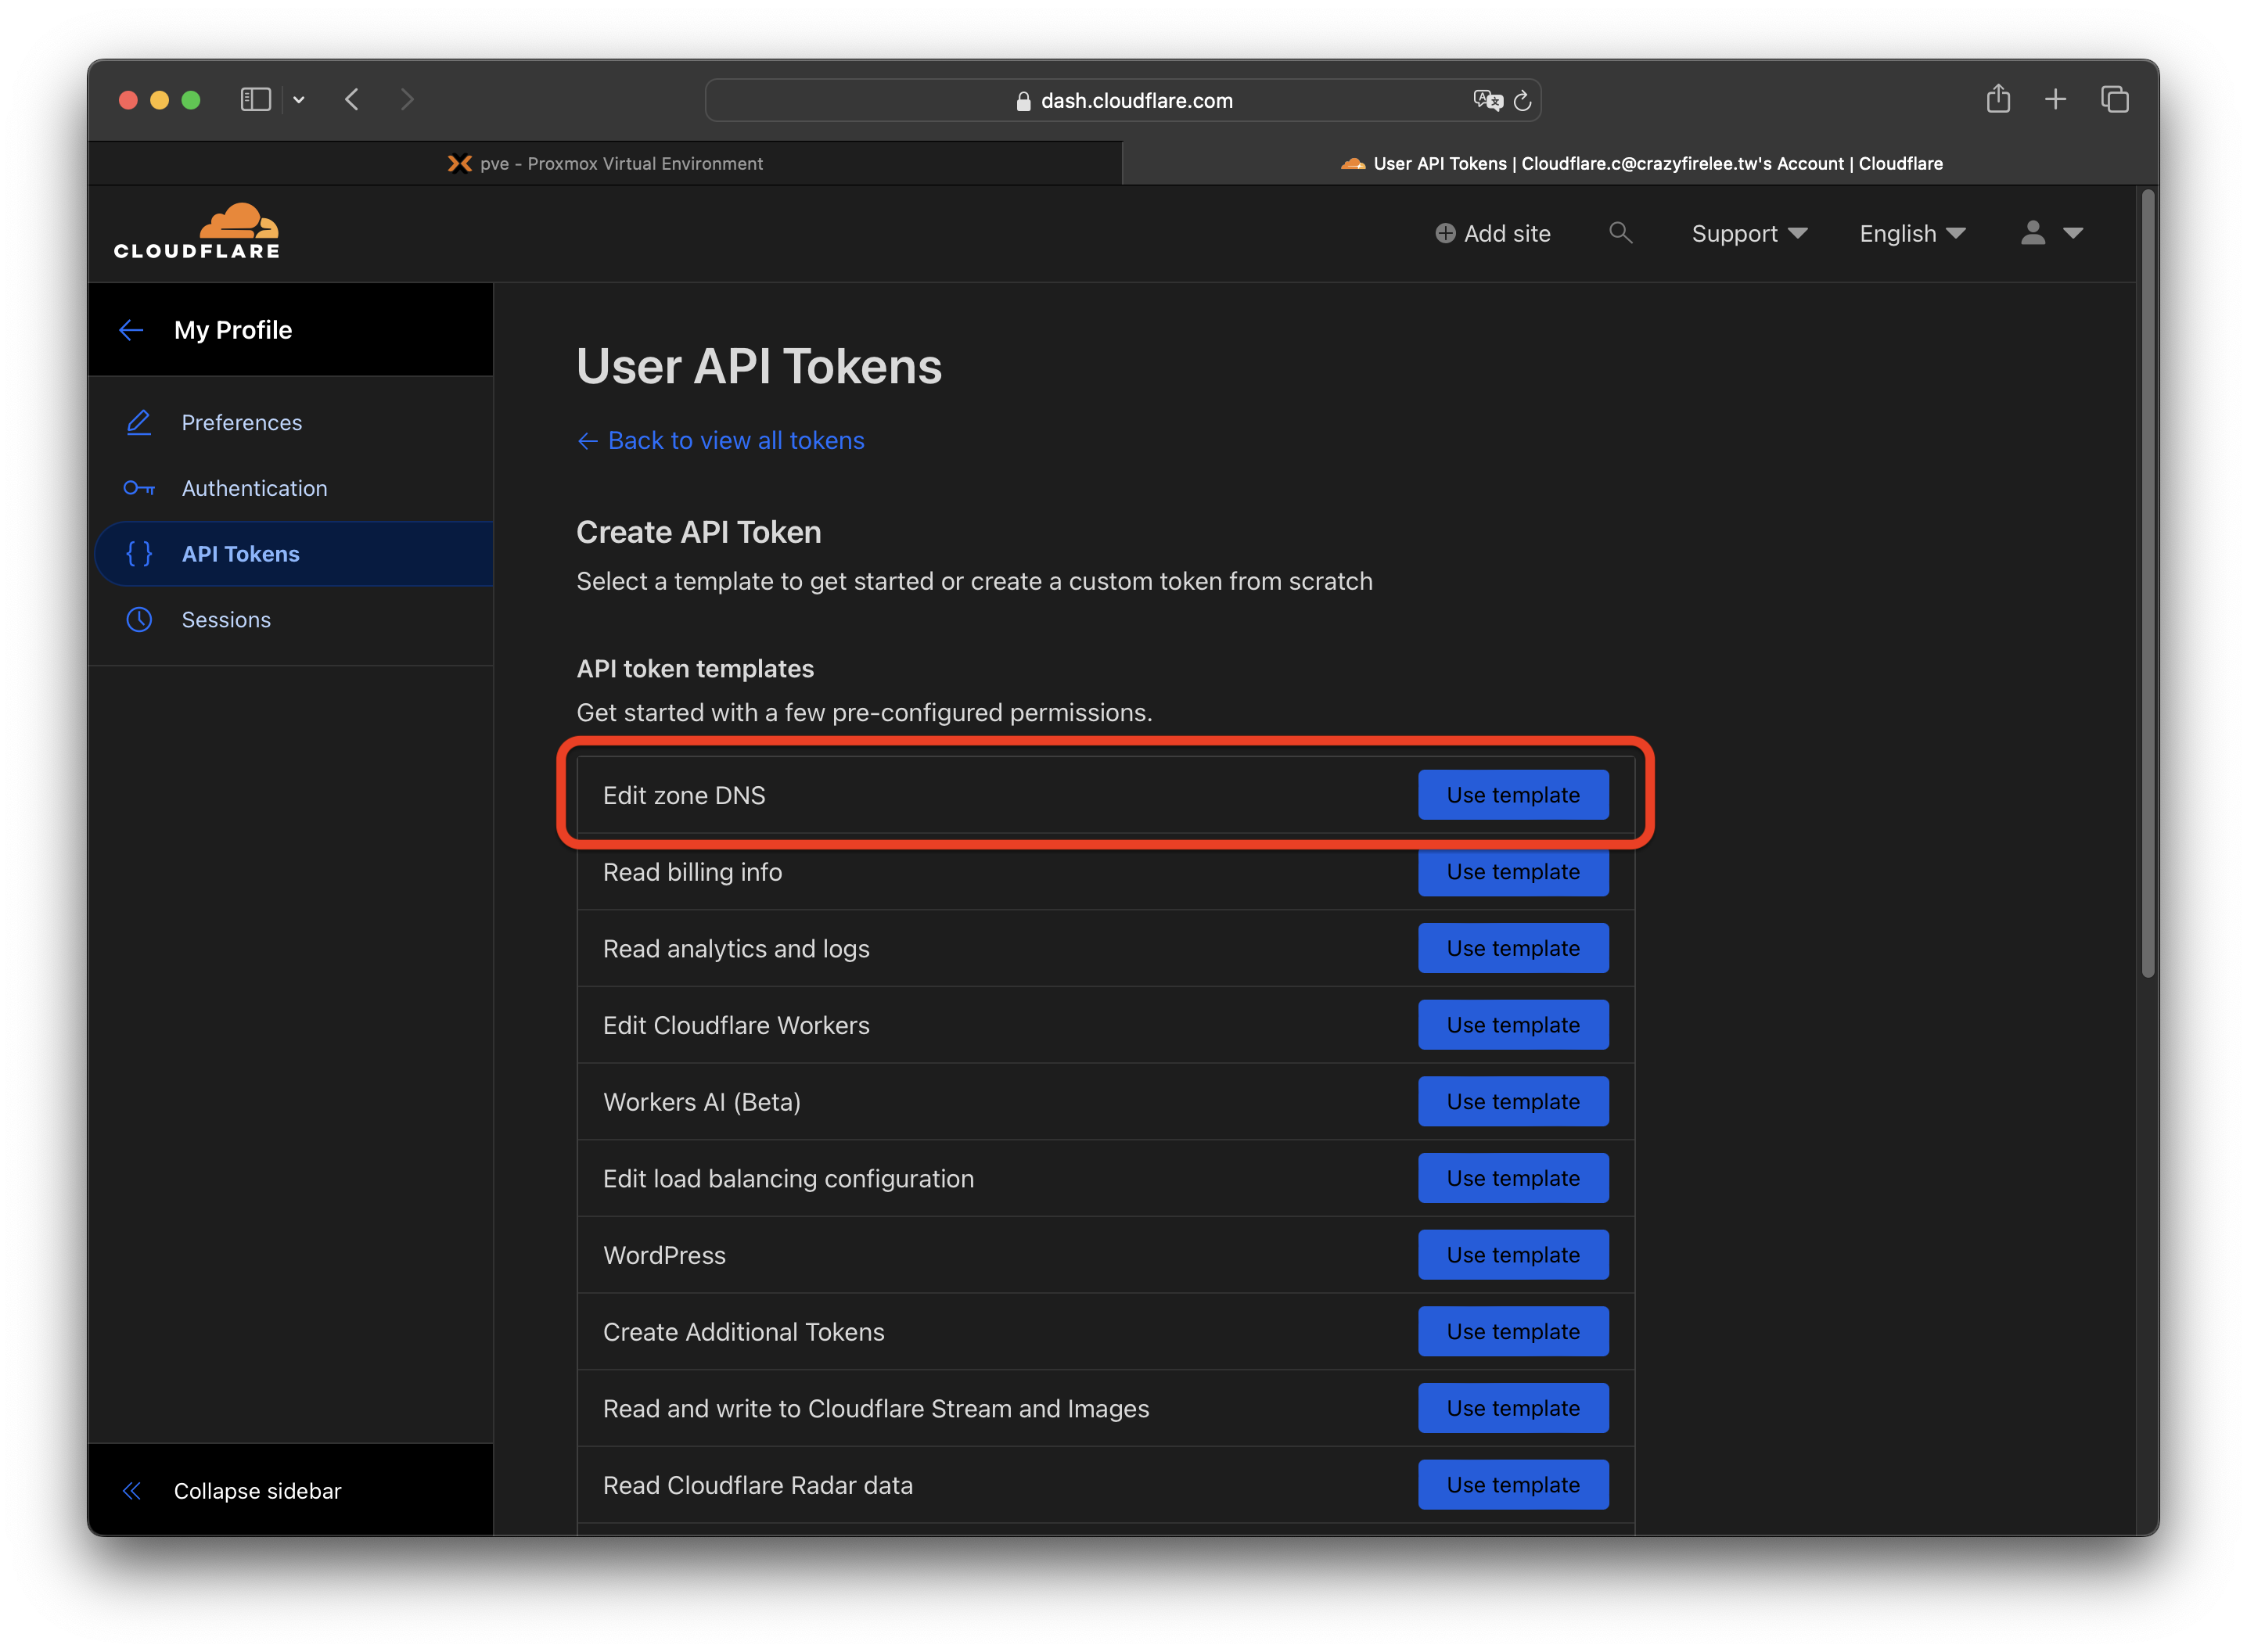The width and height of the screenshot is (2247, 1652).
Task: Reload the page with the refresh icon
Action: click(x=1523, y=100)
